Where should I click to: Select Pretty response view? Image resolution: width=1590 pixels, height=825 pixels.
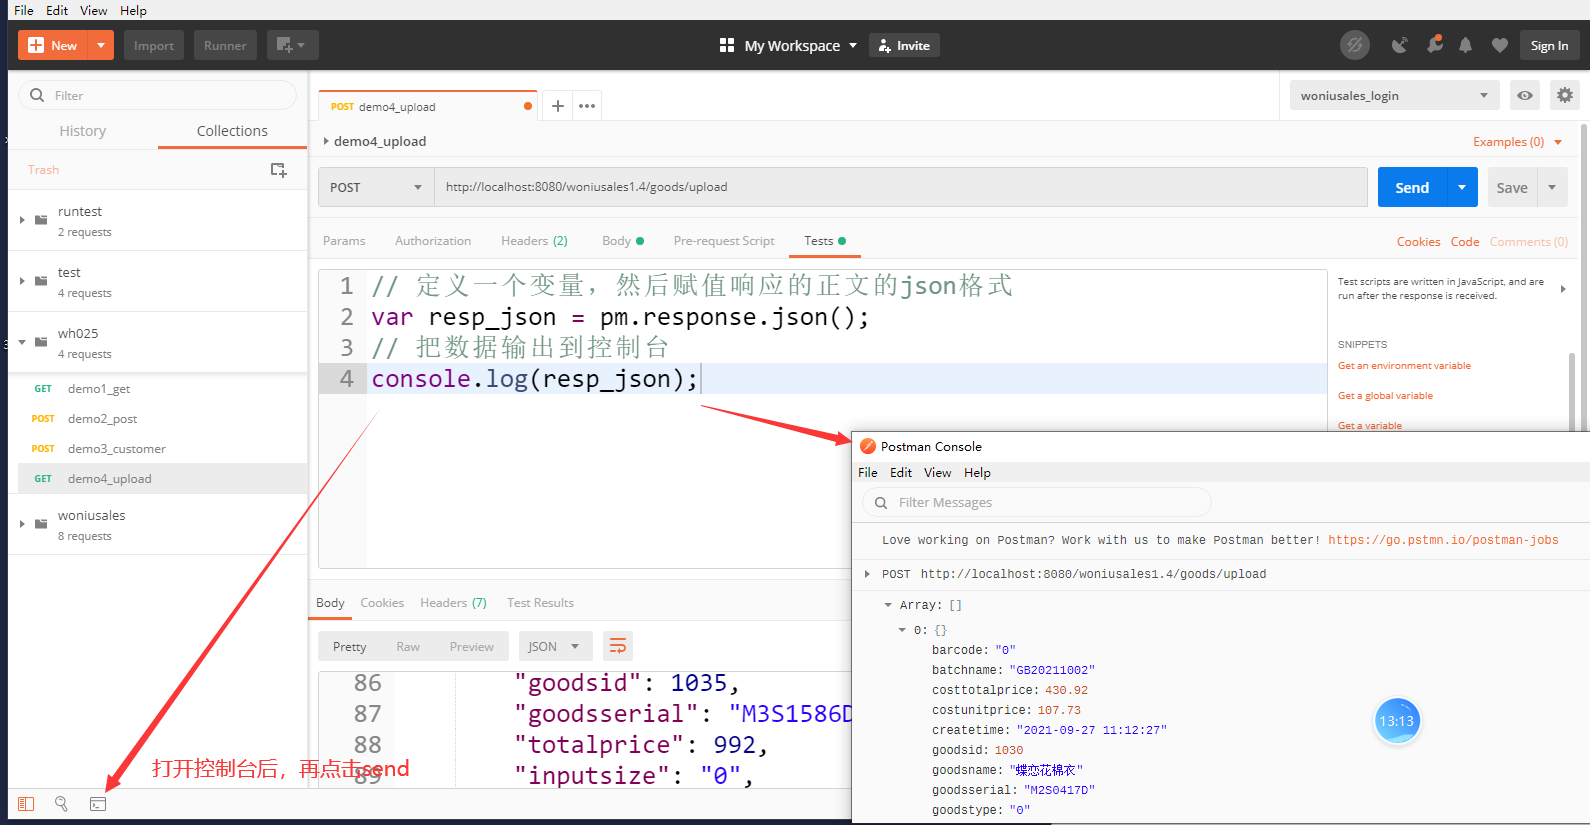(349, 647)
